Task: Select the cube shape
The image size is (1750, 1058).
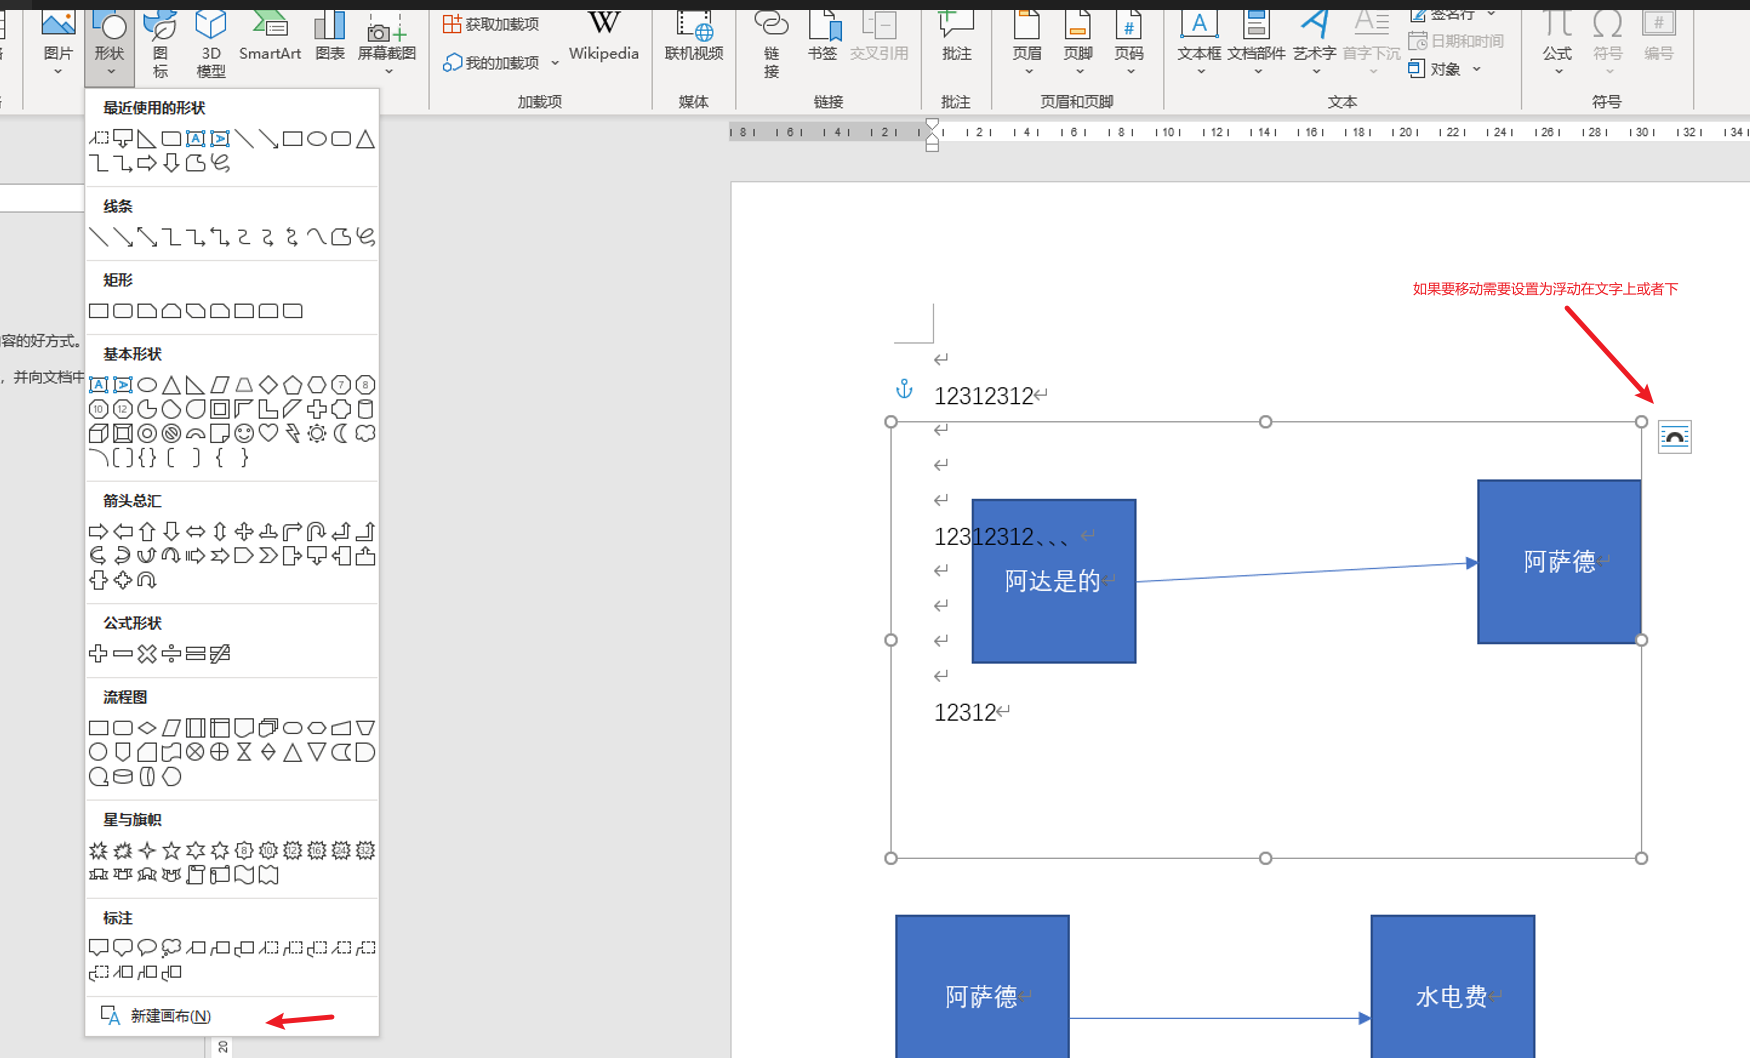Action: coord(98,433)
